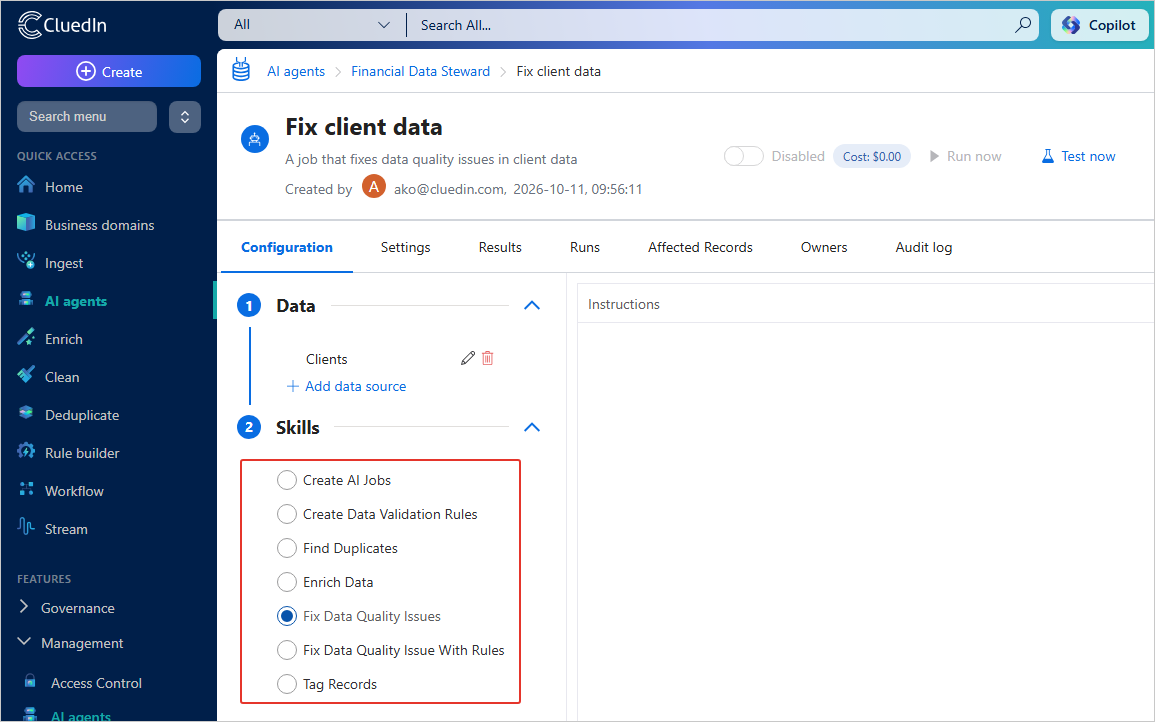This screenshot has height=722, width=1155.
Task: Switch to Results tab
Action: point(499,248)
